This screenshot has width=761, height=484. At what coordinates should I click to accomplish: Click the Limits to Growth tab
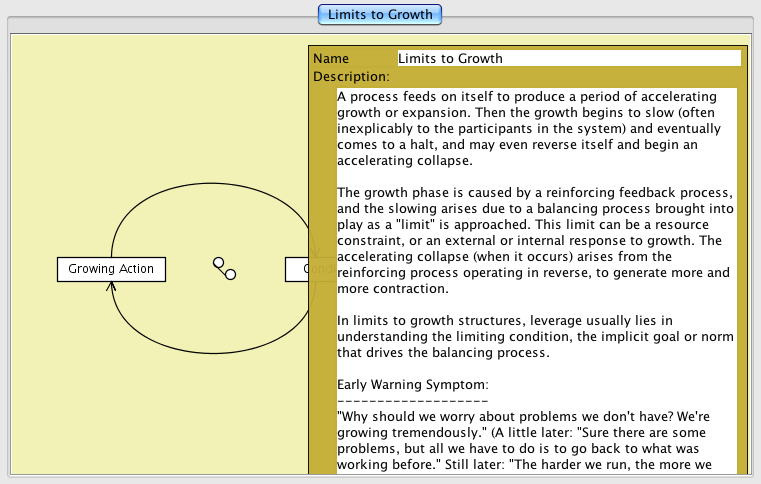380,14
